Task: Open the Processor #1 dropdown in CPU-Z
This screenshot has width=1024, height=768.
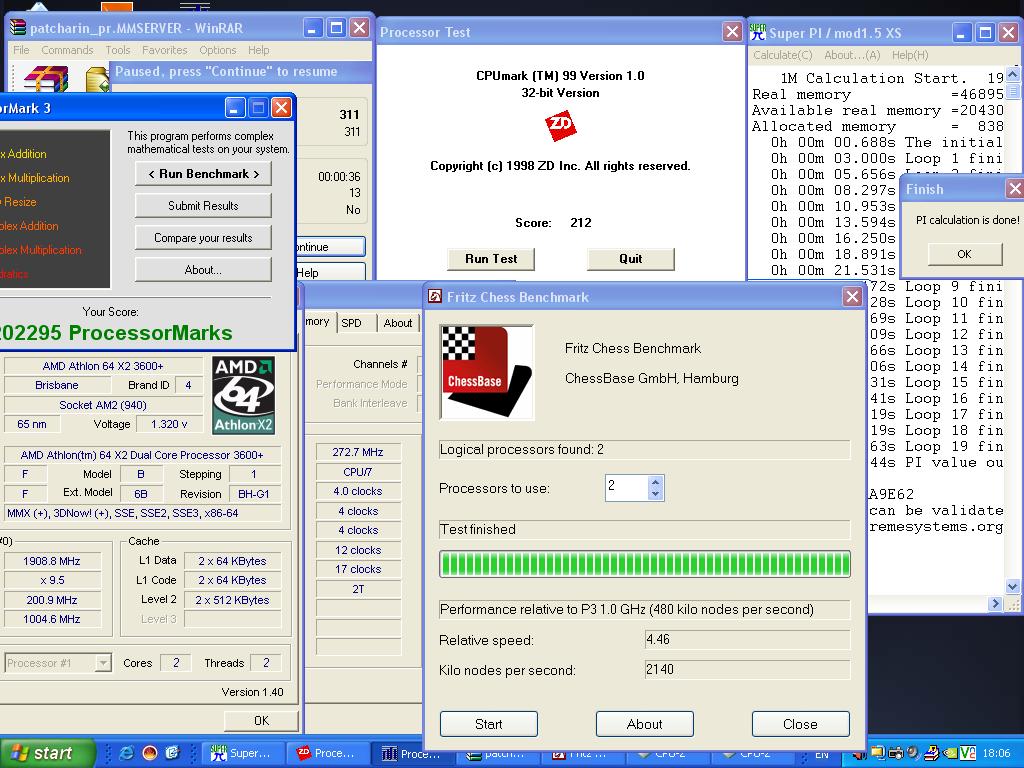Action: [103, 663]
